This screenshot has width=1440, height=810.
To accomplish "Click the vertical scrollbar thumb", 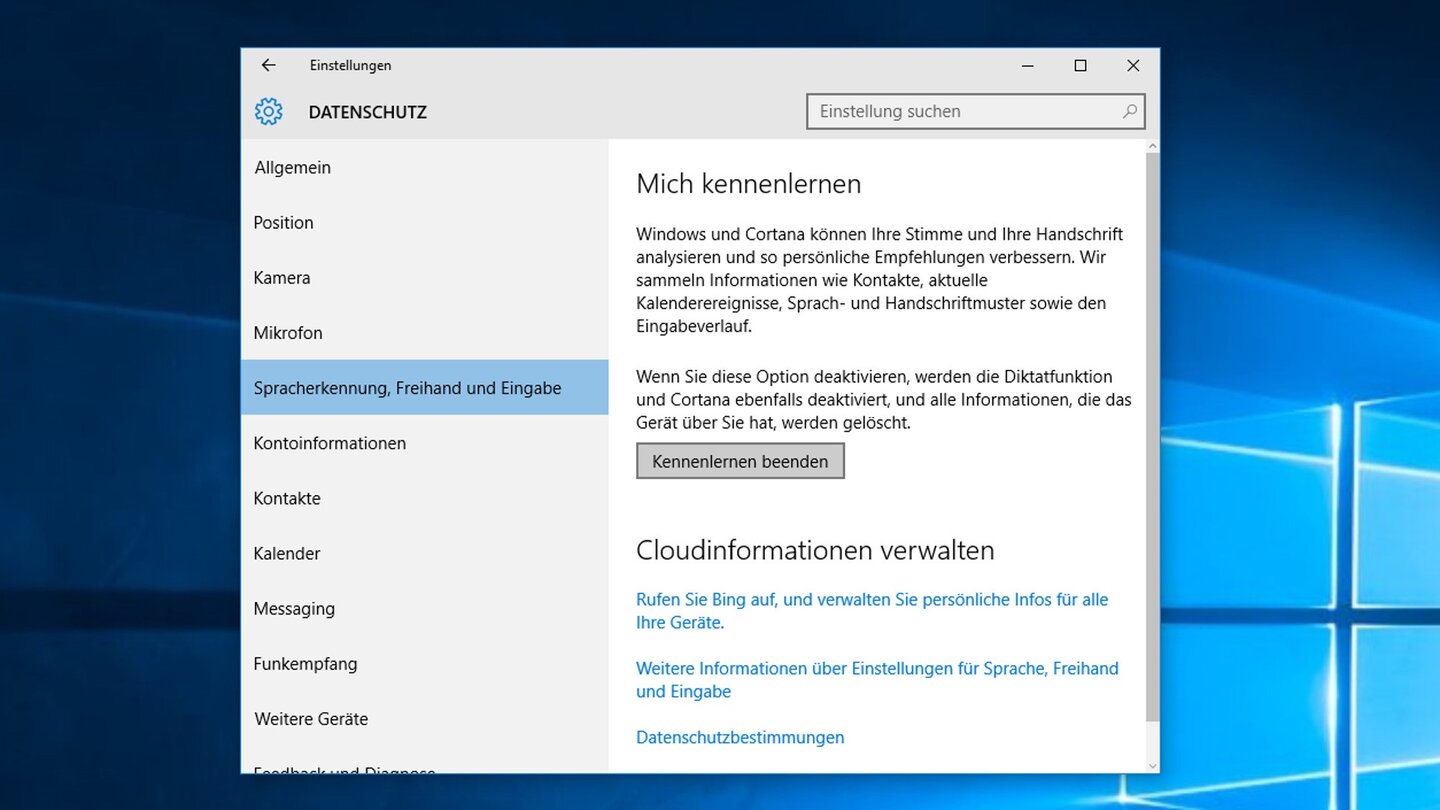I will coord(1152,437).
